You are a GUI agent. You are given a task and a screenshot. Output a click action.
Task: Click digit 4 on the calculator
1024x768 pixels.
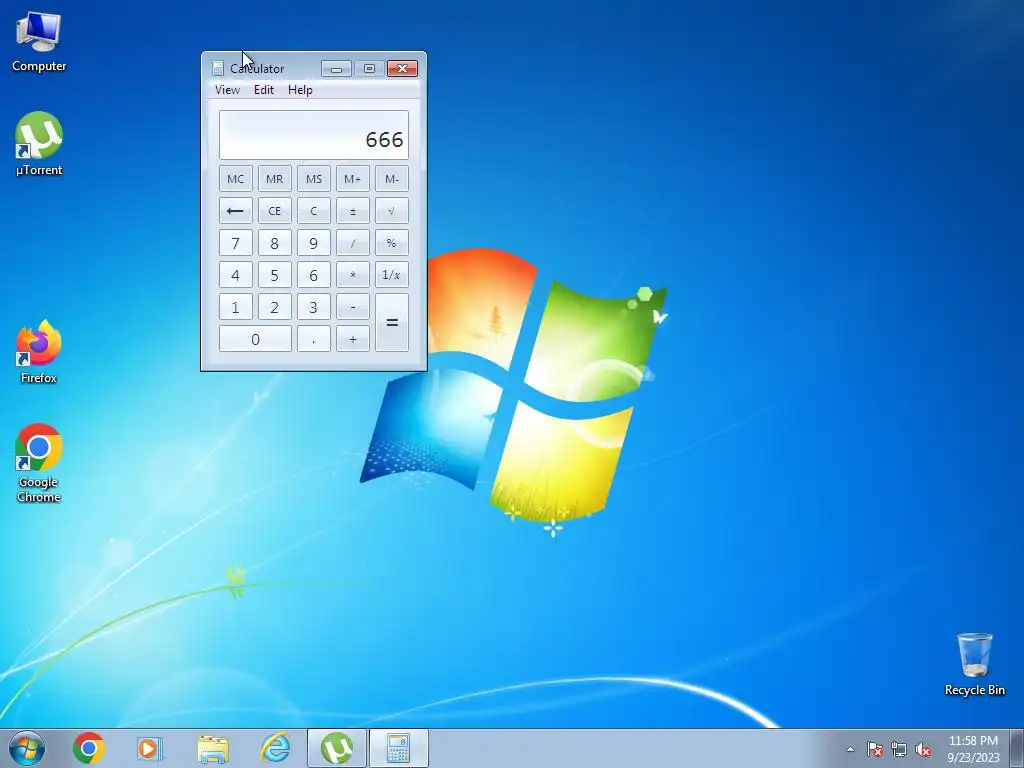[x=236, y=275]
